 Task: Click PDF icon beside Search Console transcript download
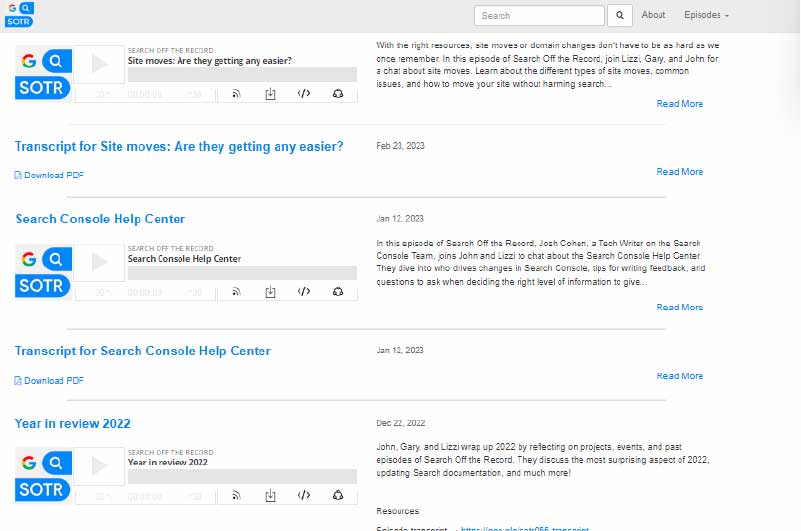[x=18, y=381]
